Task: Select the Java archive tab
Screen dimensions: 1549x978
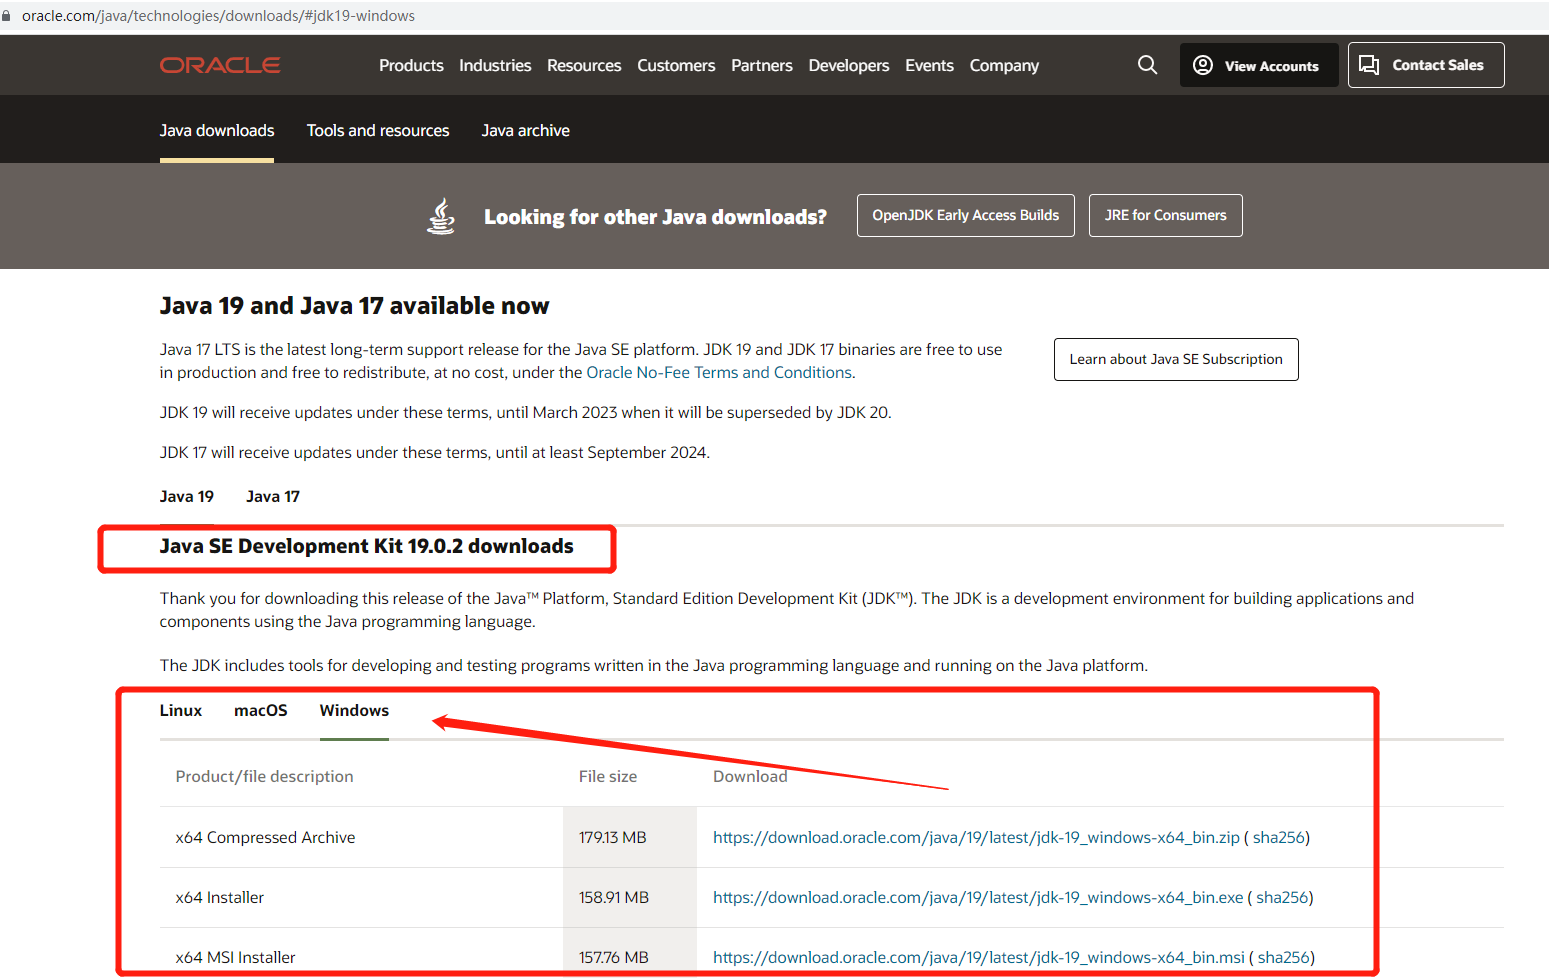Action: [x=526, y=131]
